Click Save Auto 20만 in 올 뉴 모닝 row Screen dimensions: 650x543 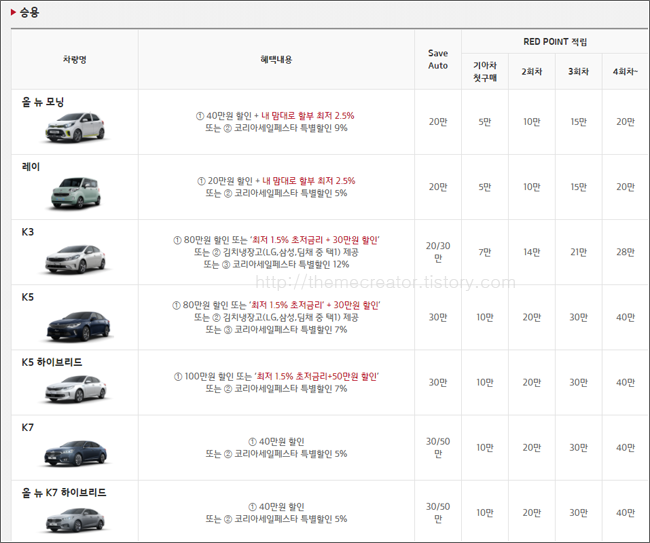point(438,122)
